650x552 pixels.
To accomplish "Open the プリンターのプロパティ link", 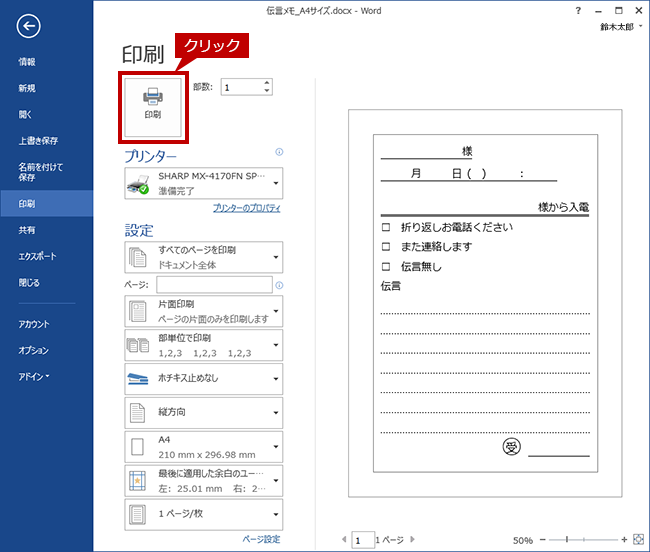I will tap(247, 208).
